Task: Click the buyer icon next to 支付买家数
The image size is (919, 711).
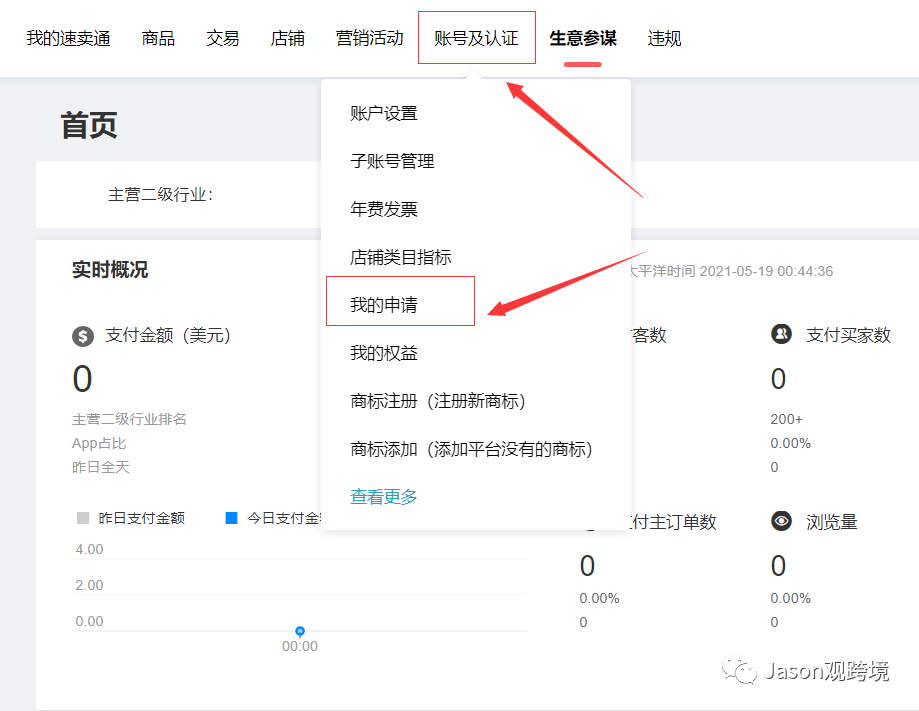Action: tap(781, 334)
